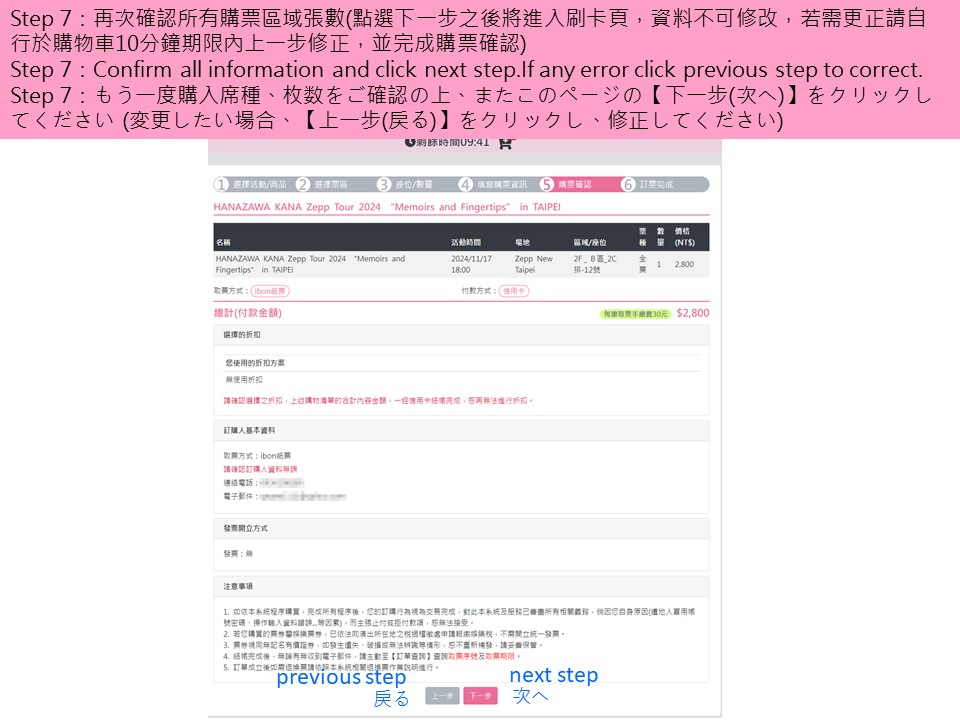Viewport: 960px width, 720px height.
Task: Click the 發票開立方式 section header
Action: click(246, 527)
